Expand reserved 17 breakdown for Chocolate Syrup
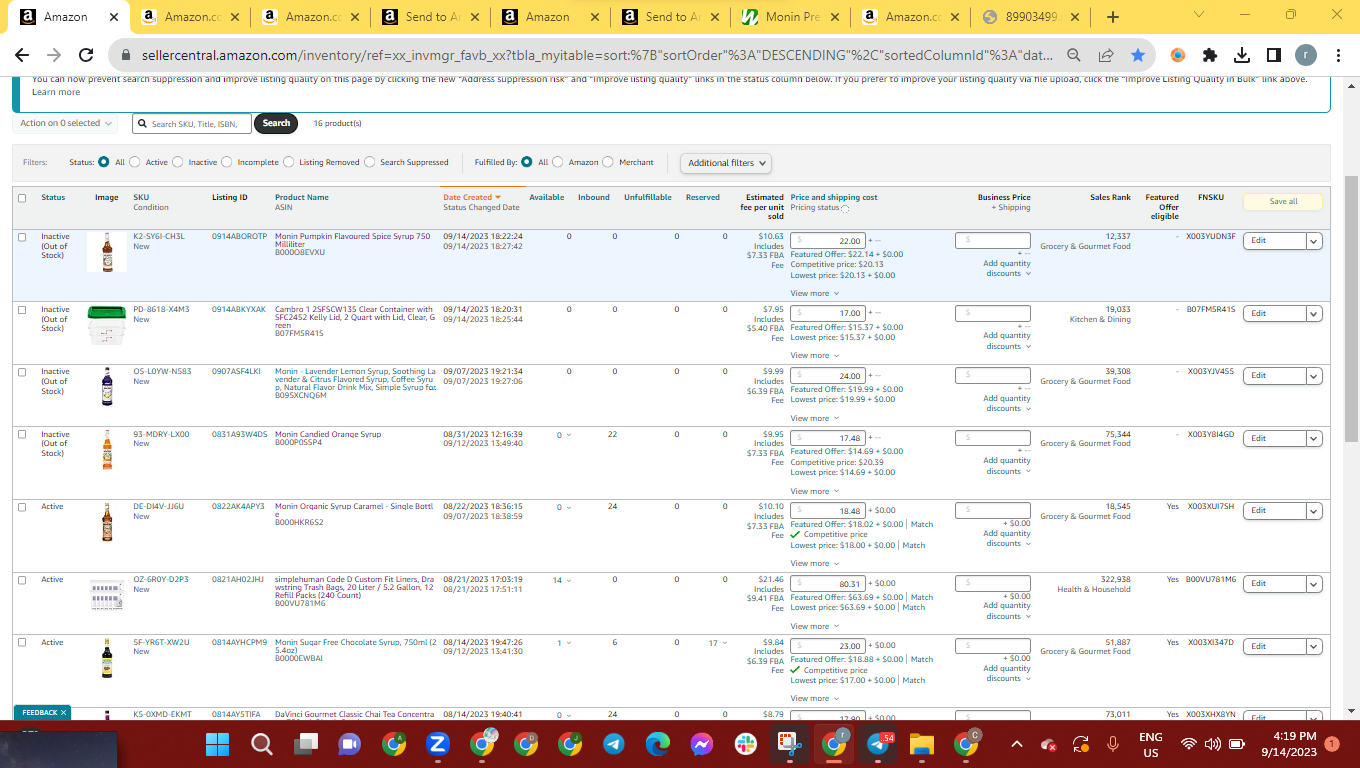 click(718, 643)
